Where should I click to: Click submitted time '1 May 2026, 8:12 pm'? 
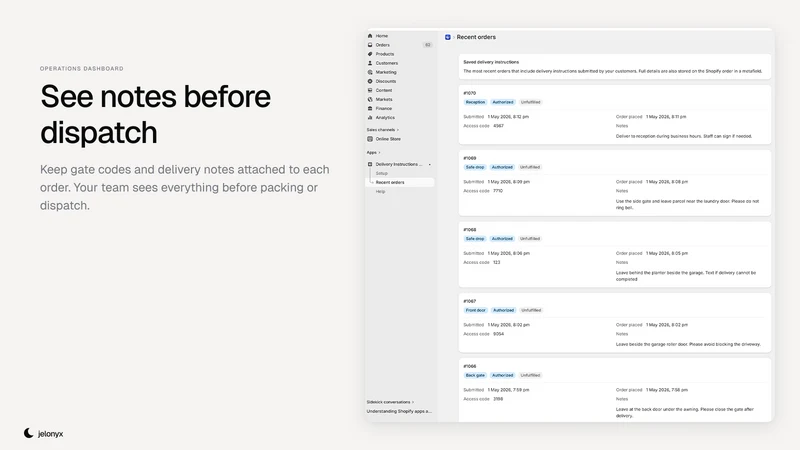click(x=508, y=117)
